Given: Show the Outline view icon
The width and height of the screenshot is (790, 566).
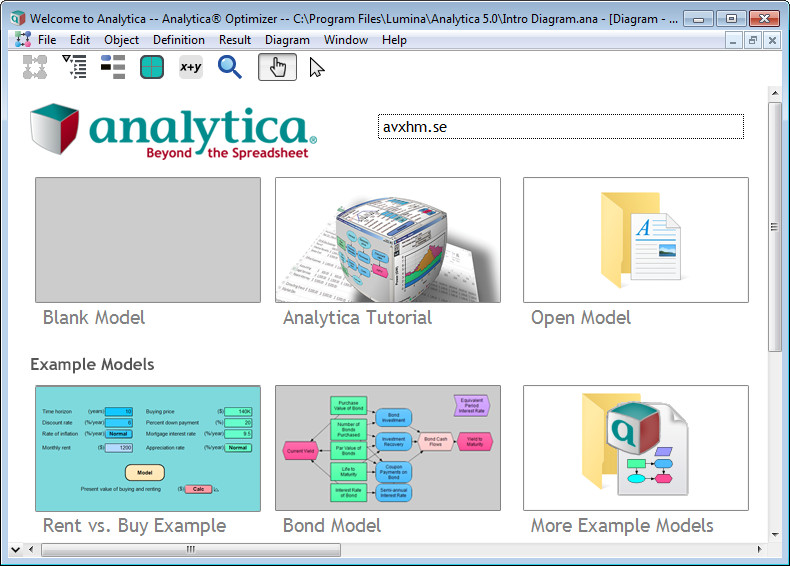Looking at the screenshot, I should pyautogui.click(x=75, y=67).
